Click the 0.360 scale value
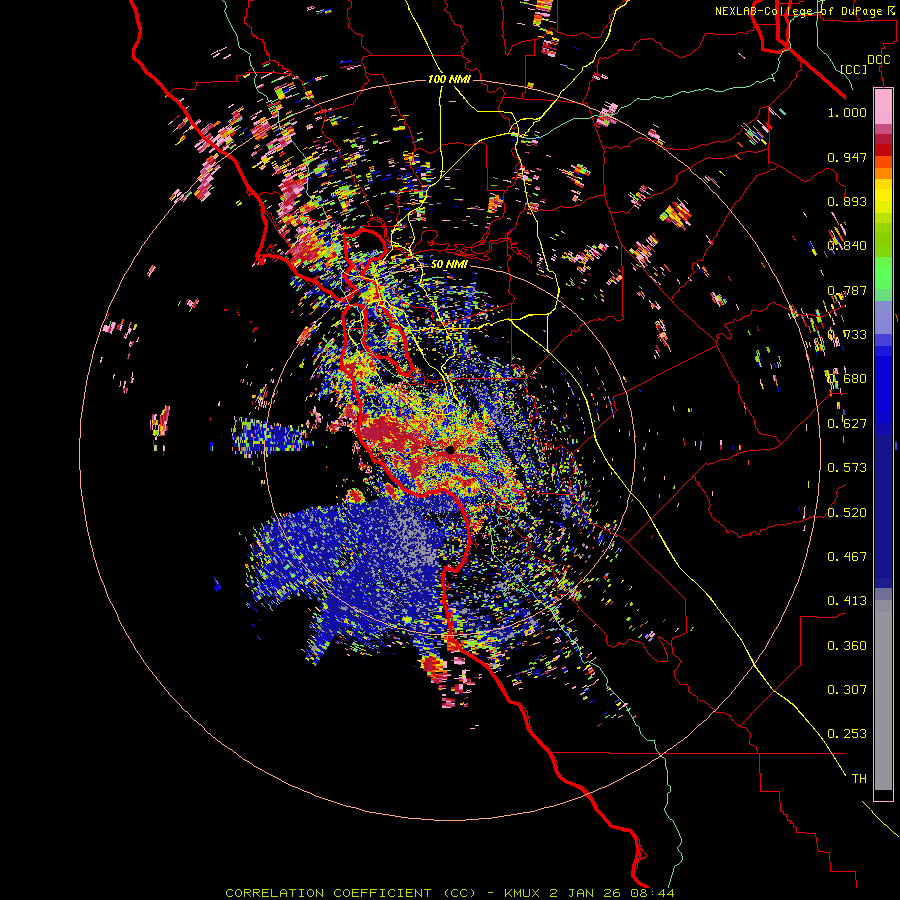Screen dimensions: 900x900 847,646
